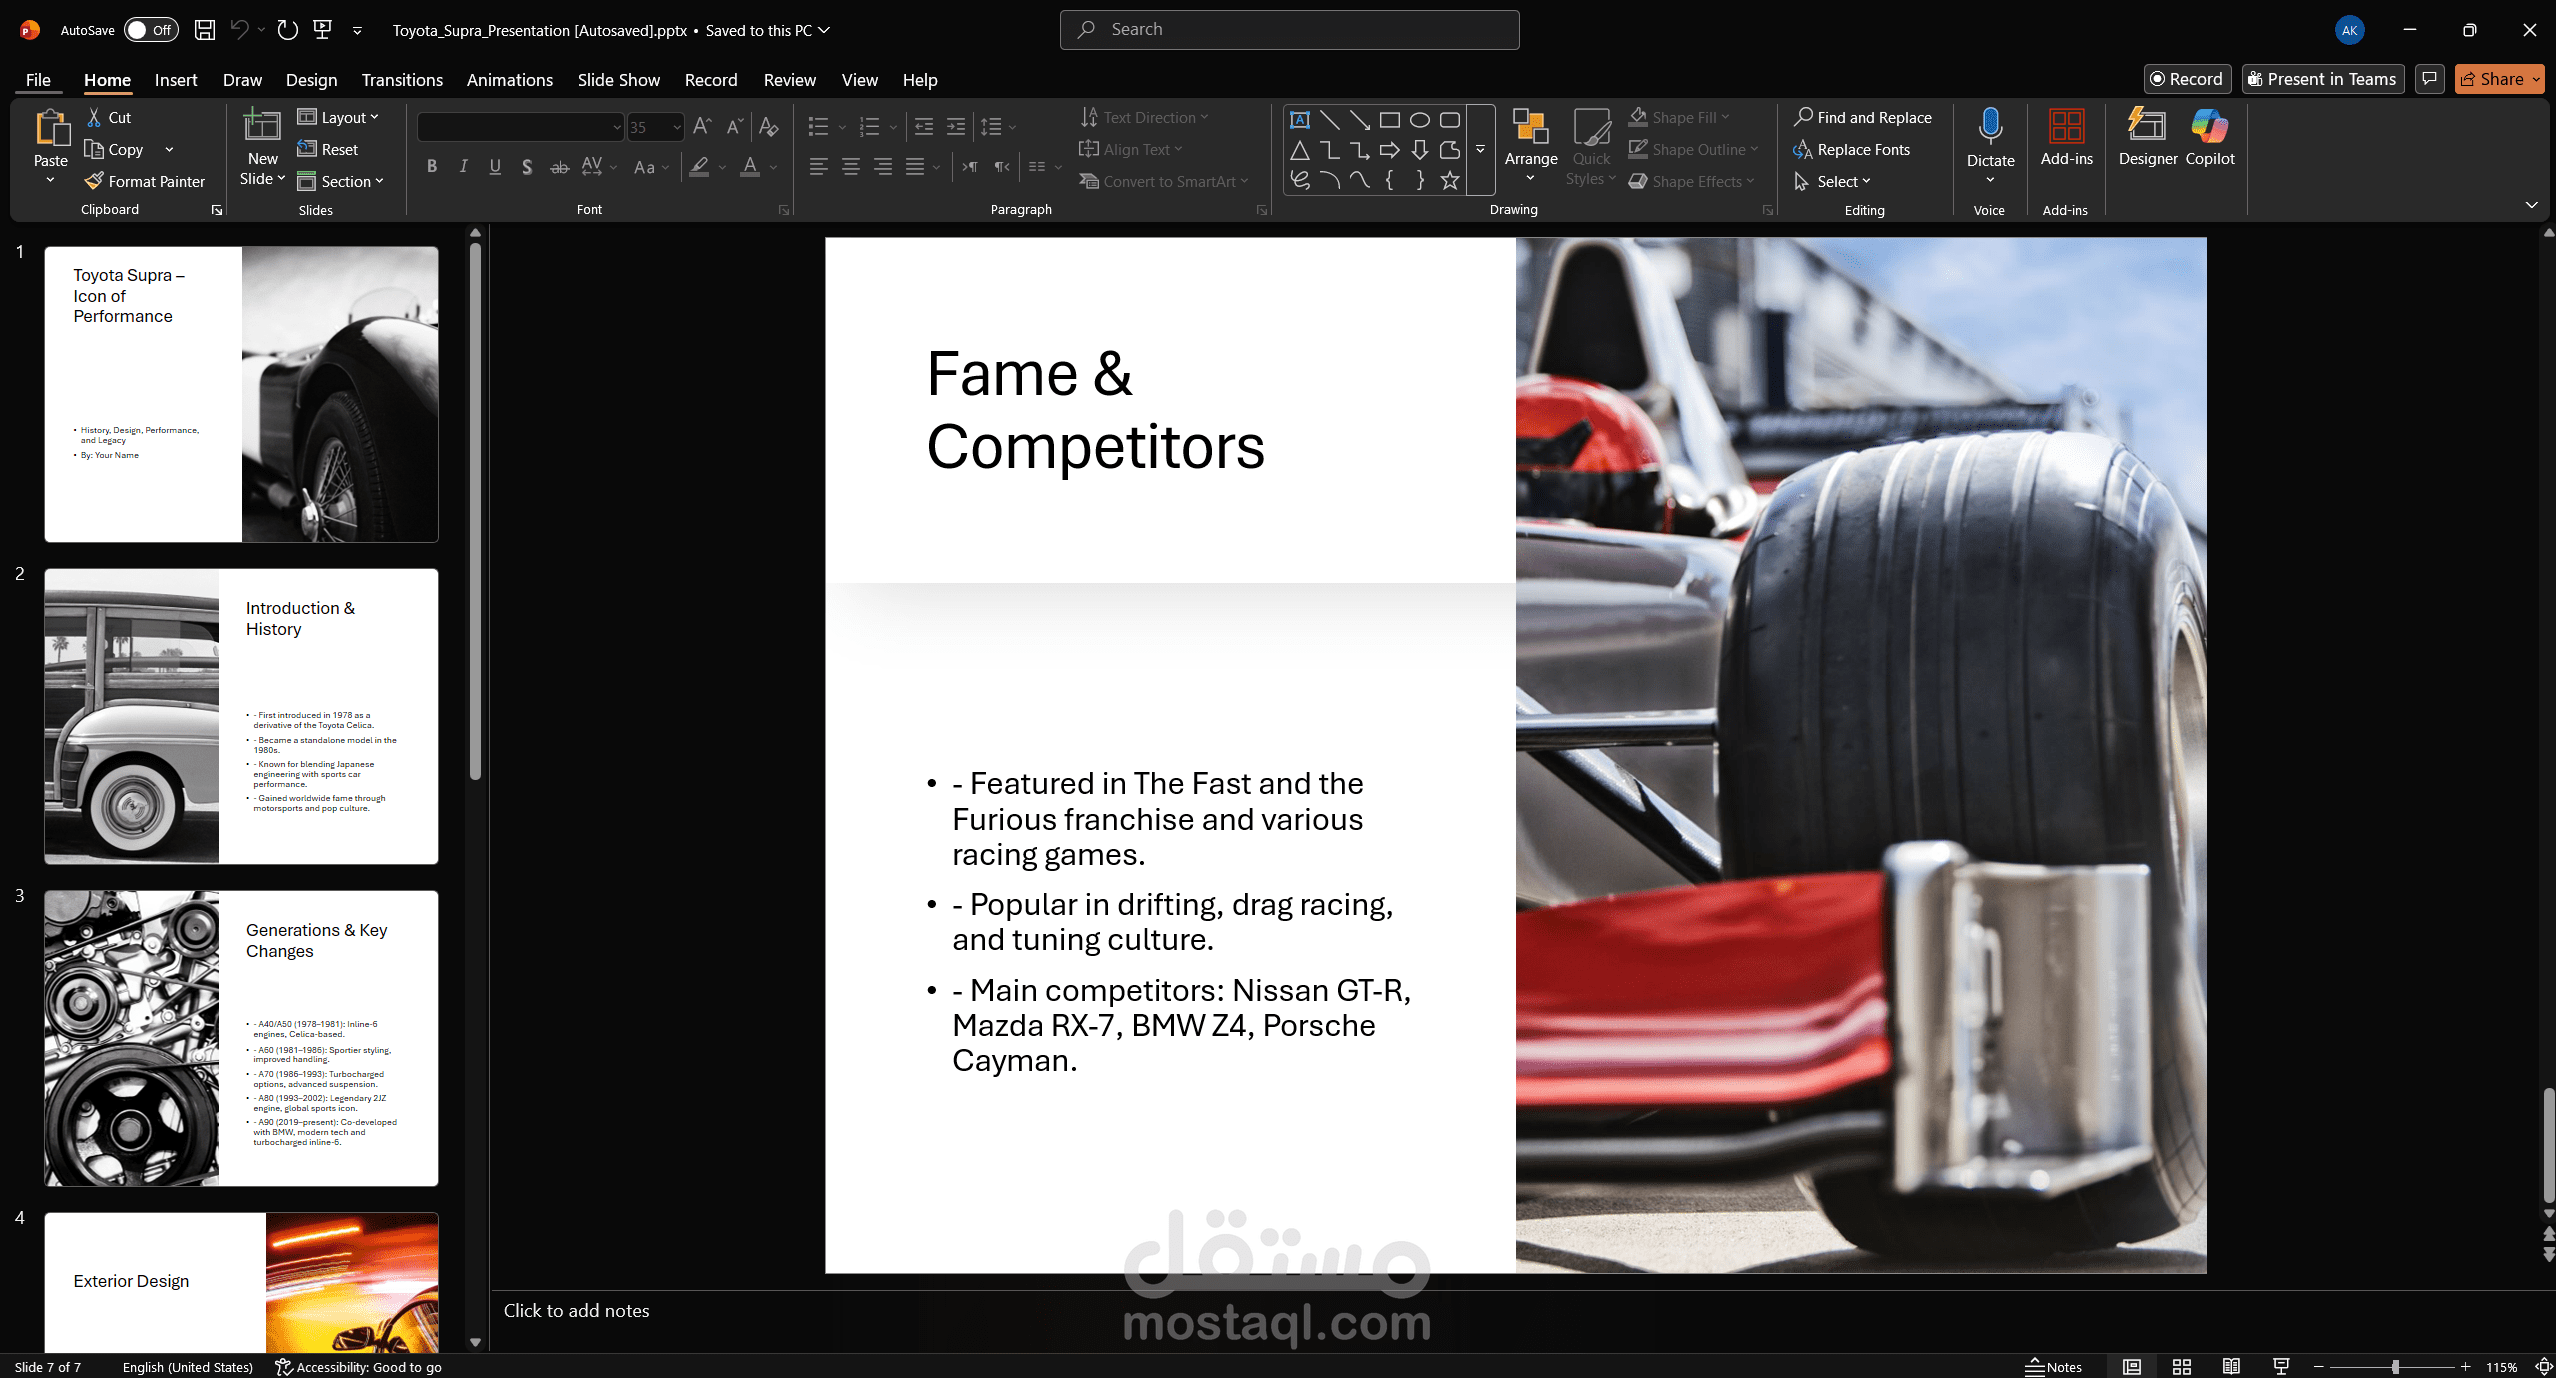Launch Copilot from the ribbon
The height and width of the screenshot is (1378, 2556).
tap(2209, 138)
